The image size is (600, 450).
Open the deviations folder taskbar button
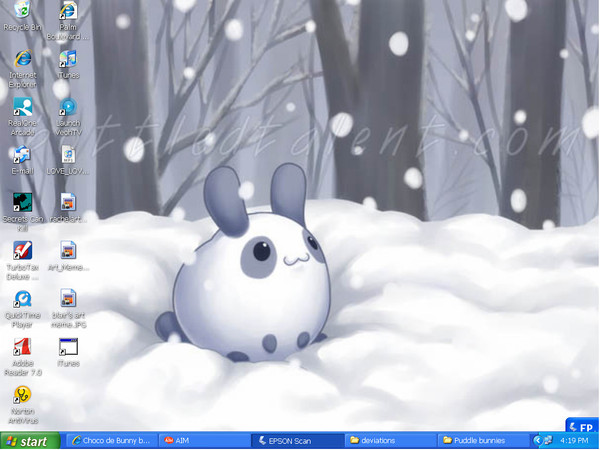pos(391,441)
